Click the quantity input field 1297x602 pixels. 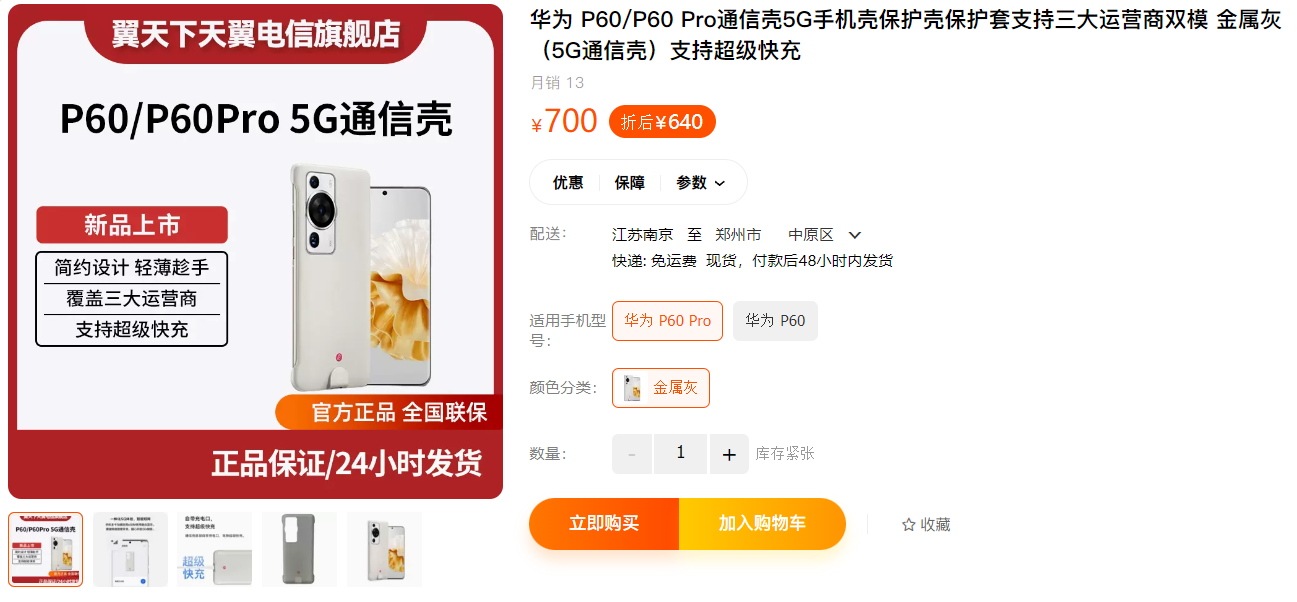coord(681,454)
